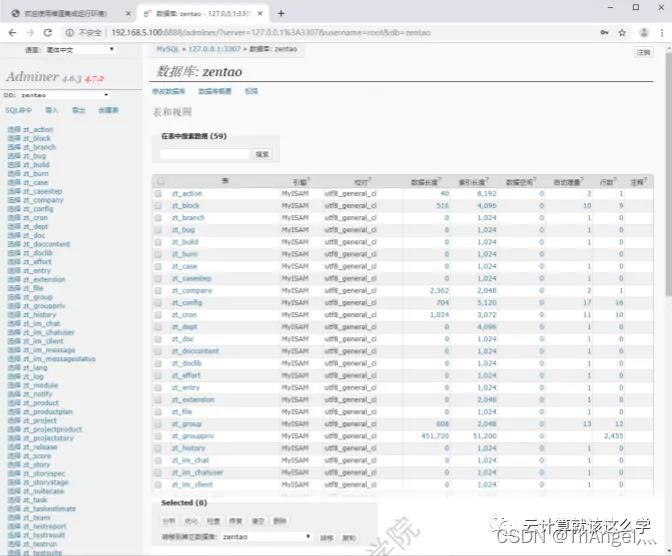The height and width of the screenshot is (556, 672).
Task: Select zt_bug in the sidebar list
Action: point(35,156)
